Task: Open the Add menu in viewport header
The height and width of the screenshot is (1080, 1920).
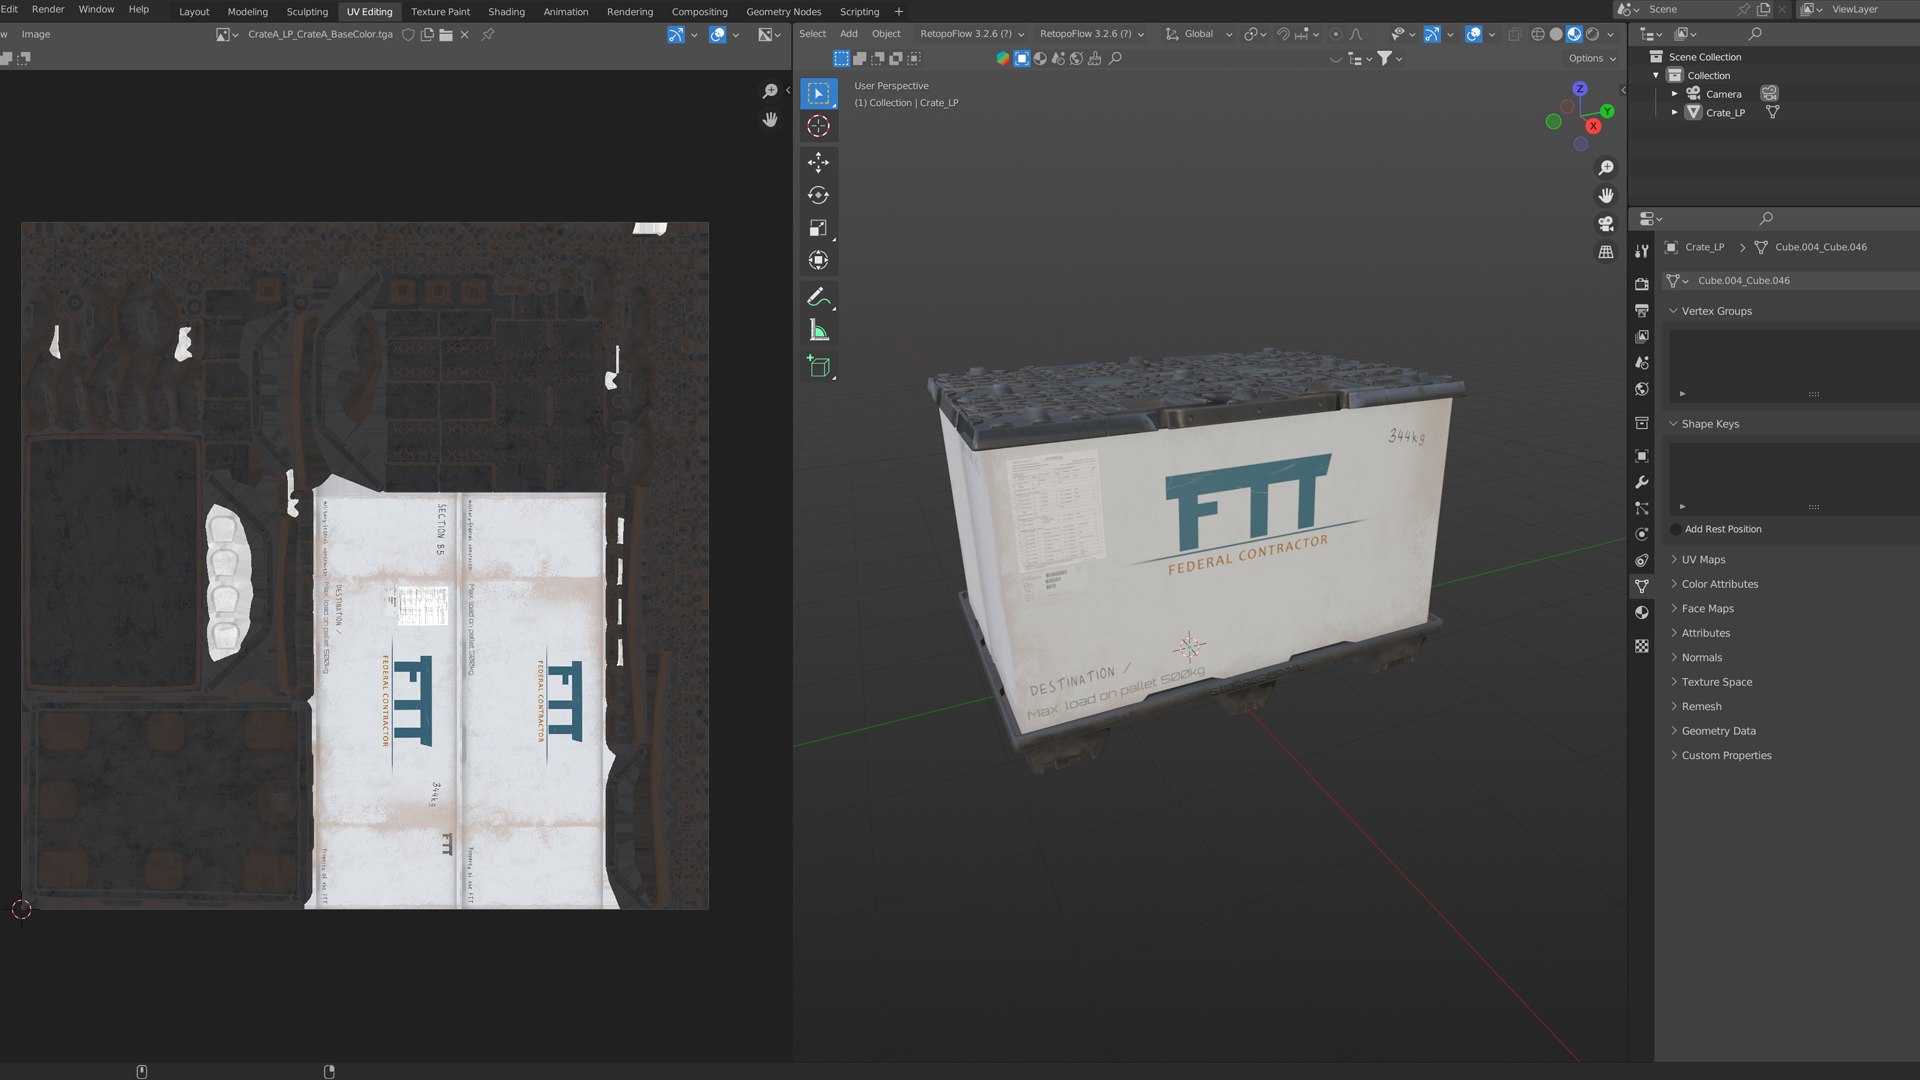Action: click(x=848, y=34)
